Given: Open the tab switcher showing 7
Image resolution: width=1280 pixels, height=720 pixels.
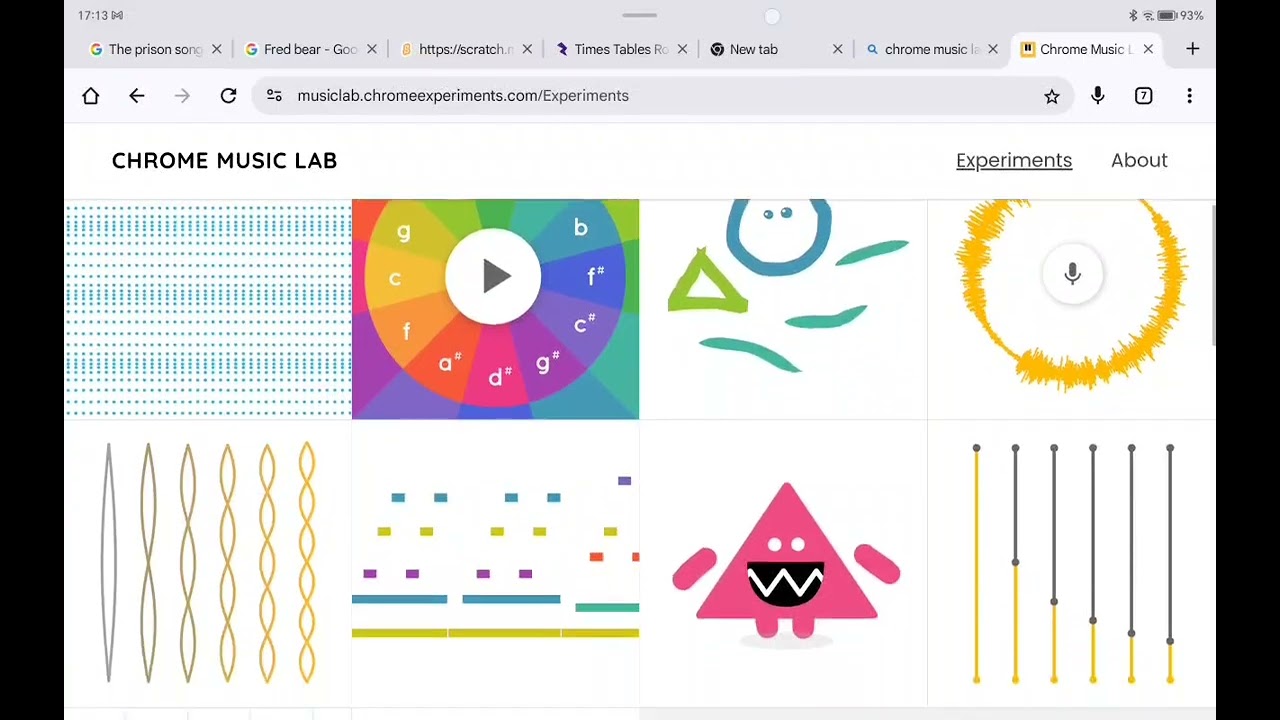Looking at the screenshot, I should click(1144, 96).
